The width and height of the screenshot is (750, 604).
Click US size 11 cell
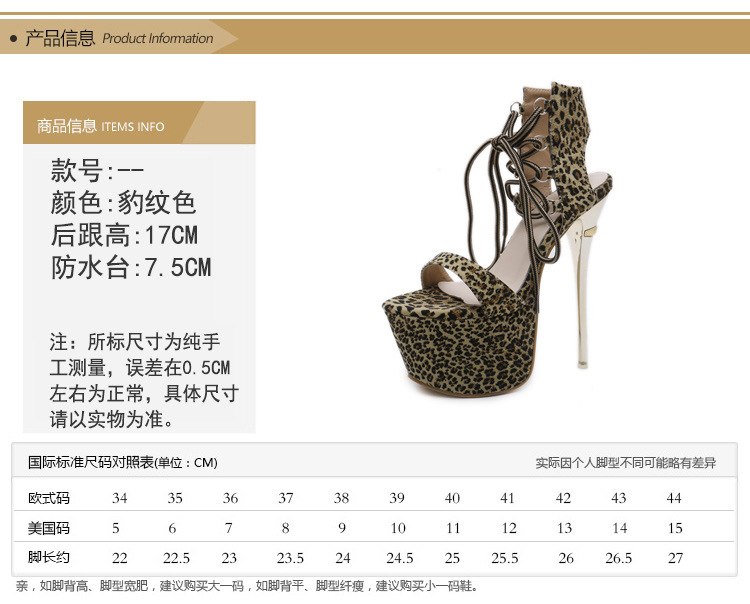tap(453, 528)
